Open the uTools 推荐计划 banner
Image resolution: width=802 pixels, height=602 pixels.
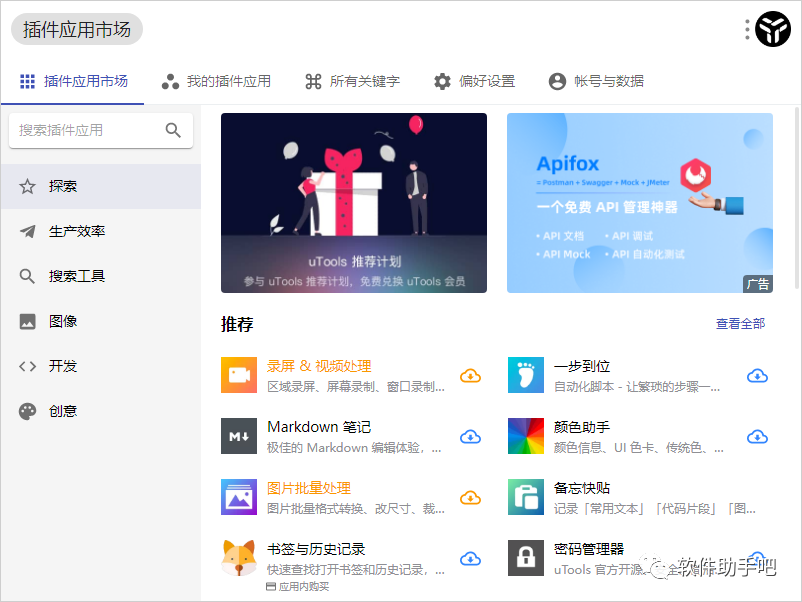[x=354, y=203]
